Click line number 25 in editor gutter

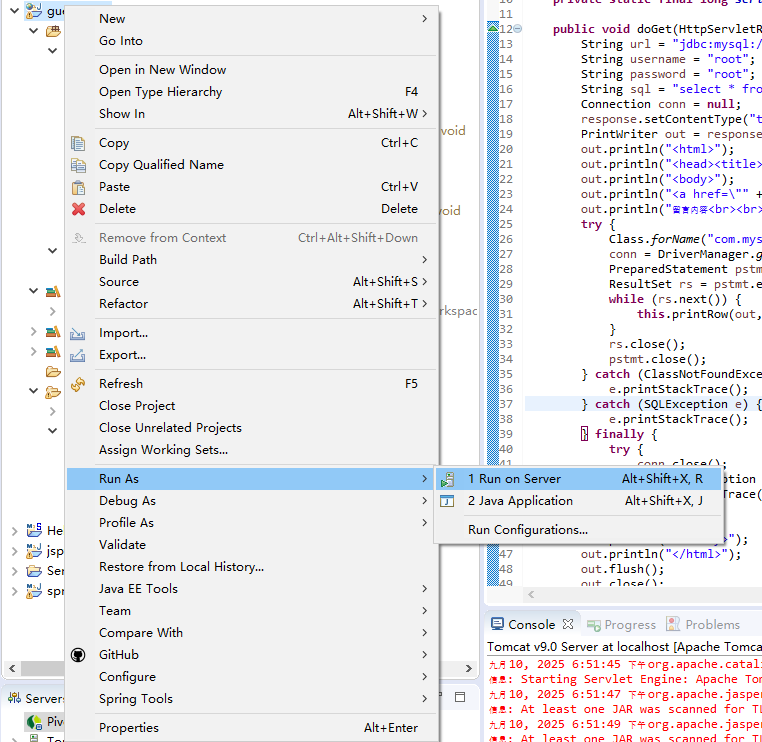tap(506, 224)
